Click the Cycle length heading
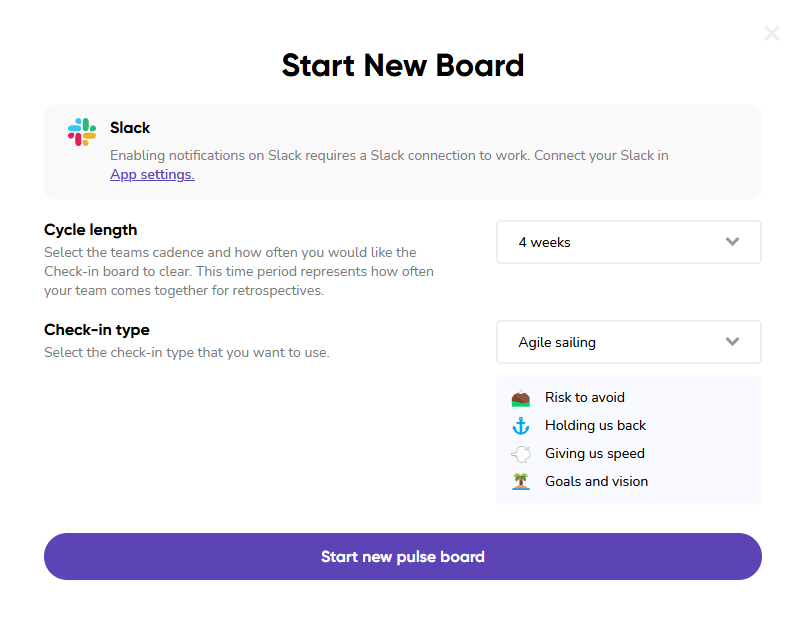 pos(91,230)
